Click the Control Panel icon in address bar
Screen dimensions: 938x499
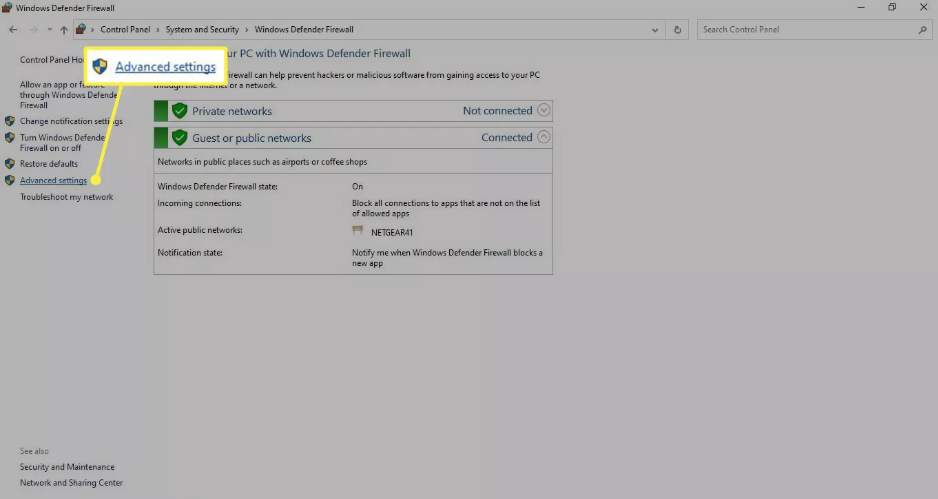click(81, 29)
